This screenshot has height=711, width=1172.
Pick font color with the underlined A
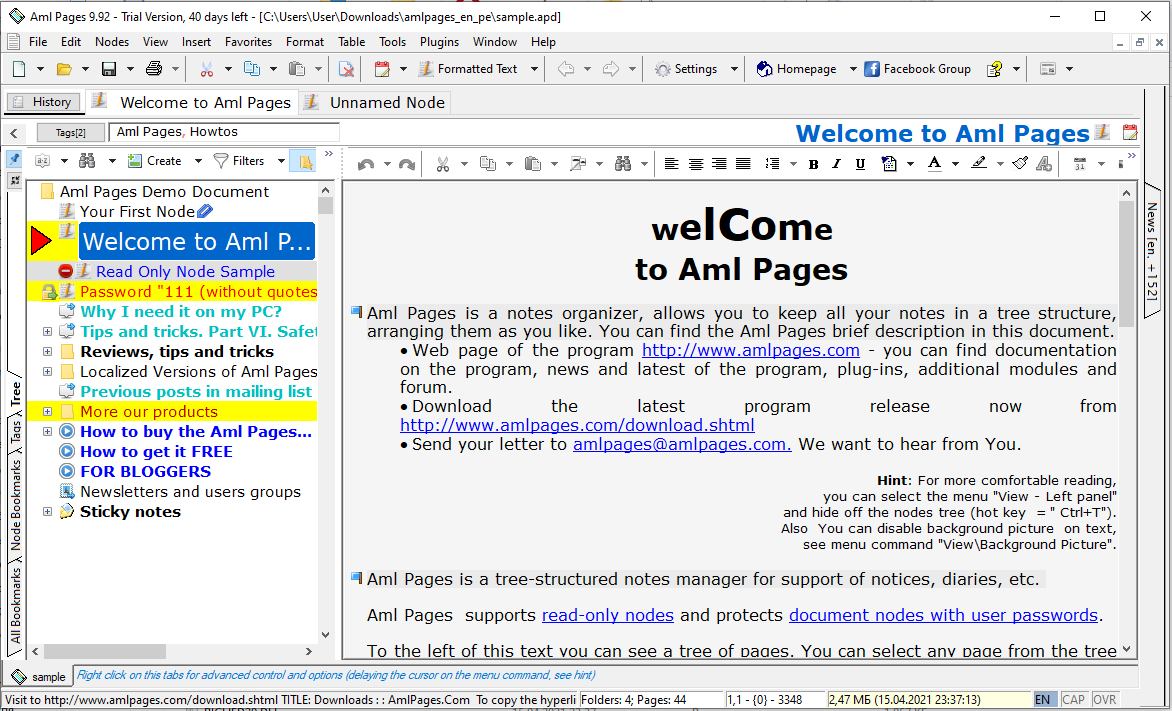coord(934,164)
